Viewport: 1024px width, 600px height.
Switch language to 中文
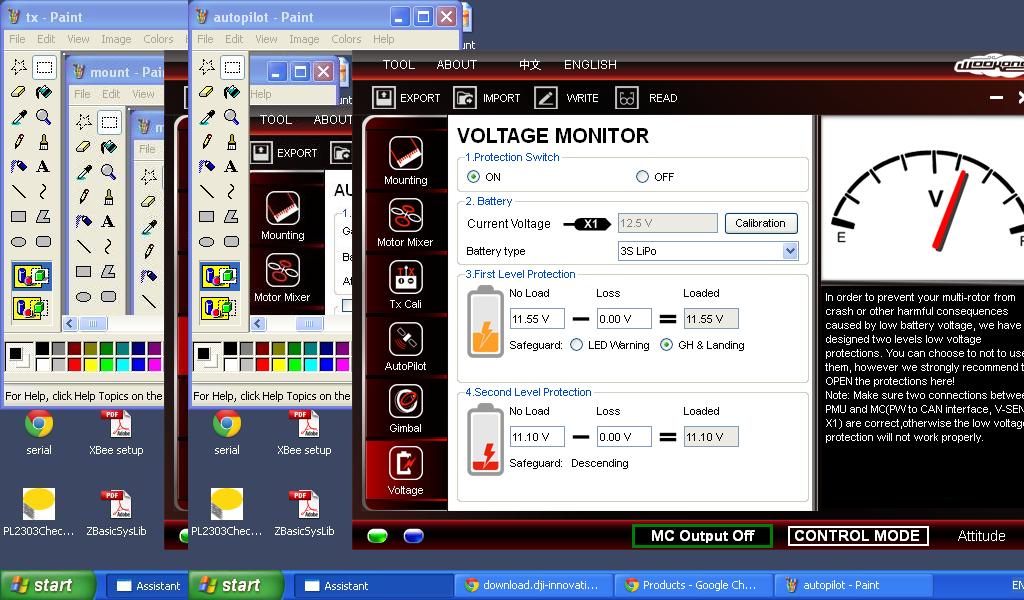click(x=529, y=64)
